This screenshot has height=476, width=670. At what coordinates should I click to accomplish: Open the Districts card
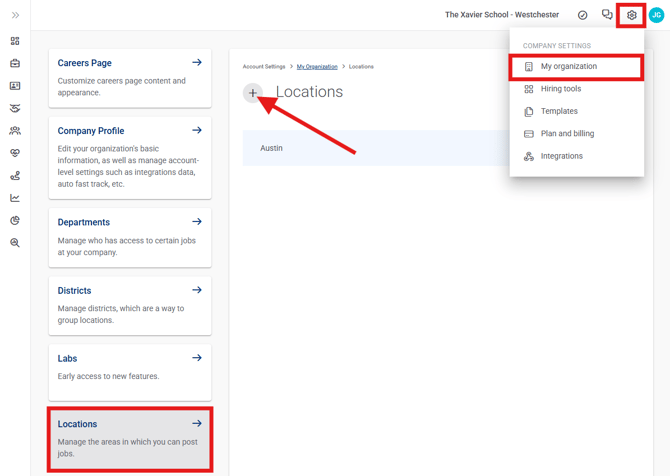tap(130, 306)
